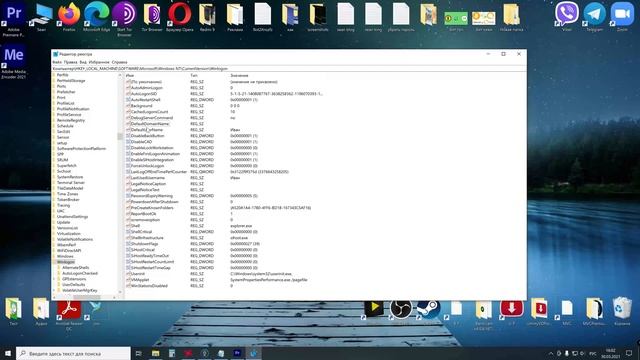This screenshot has width=640, height=360.
Task: Open the Правка menu
Action: click(x=70, y=62)
